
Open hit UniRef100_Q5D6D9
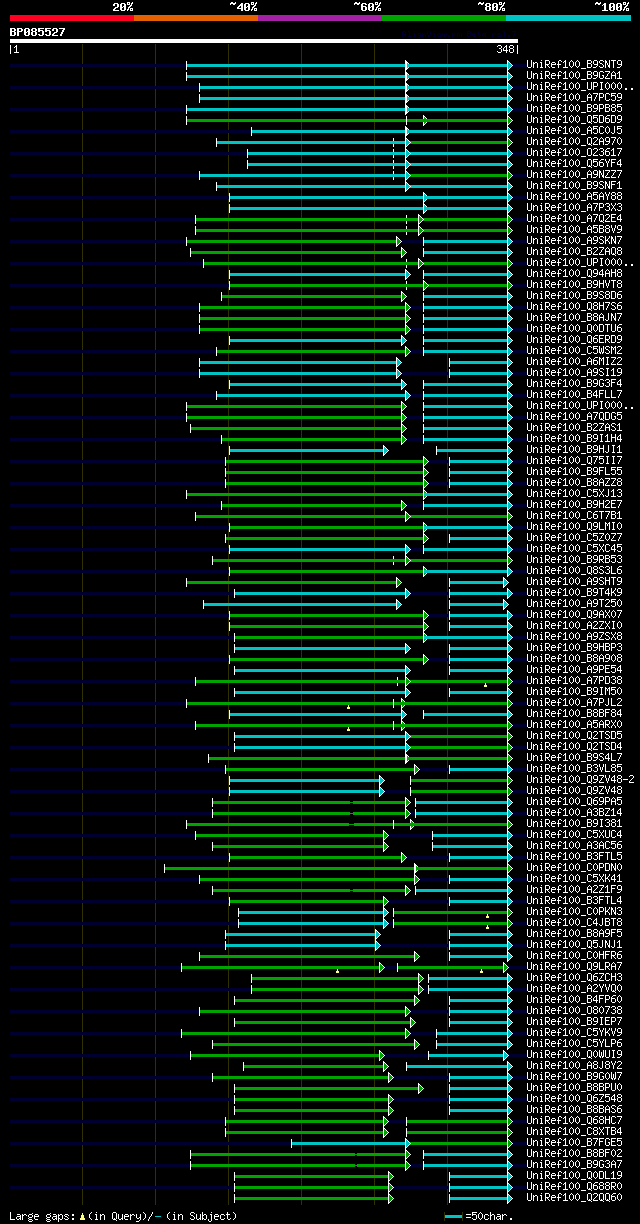[574, 119]
